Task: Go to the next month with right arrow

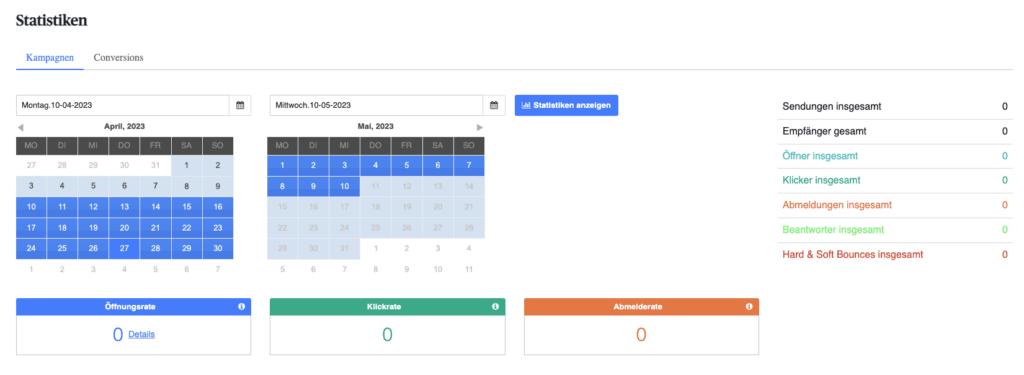Action: click(x=480, y=127)
